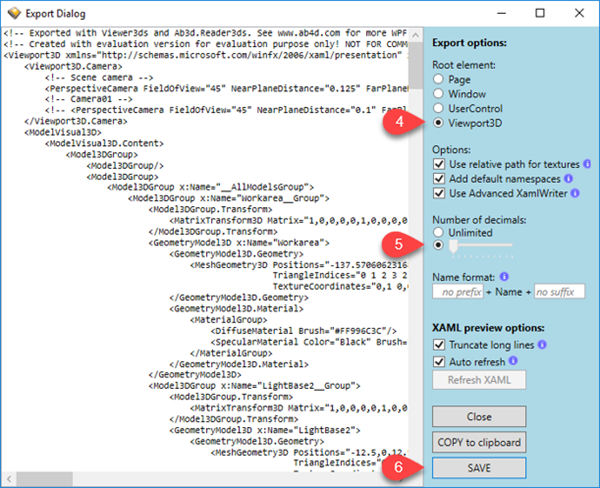Screen dimensions: 600x488
Task: Set number of decimals to Unlimited
Action: click(x=439, y=231)
